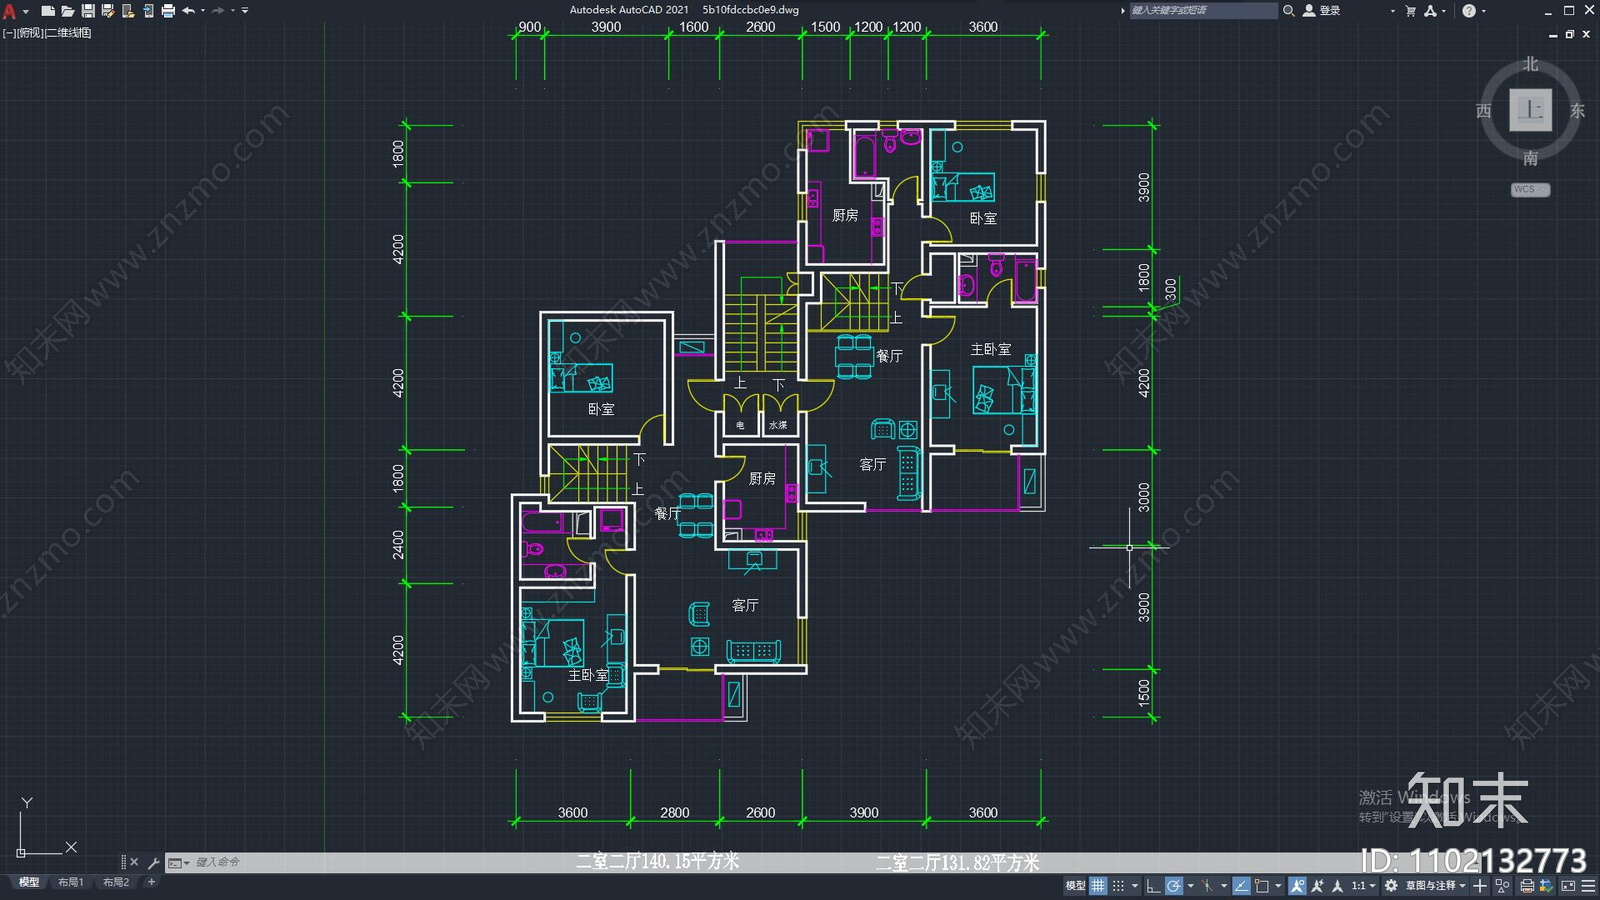
Task: Click the search magnifier icon
Action: (x=1289, y=10)
